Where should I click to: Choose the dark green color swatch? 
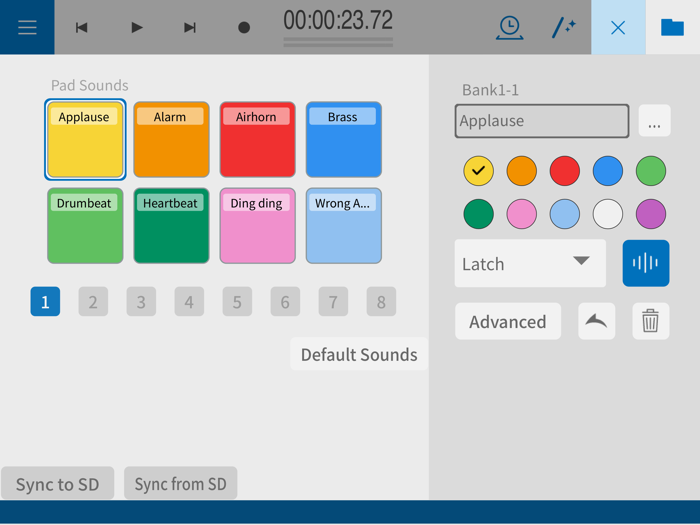[479, 214]
